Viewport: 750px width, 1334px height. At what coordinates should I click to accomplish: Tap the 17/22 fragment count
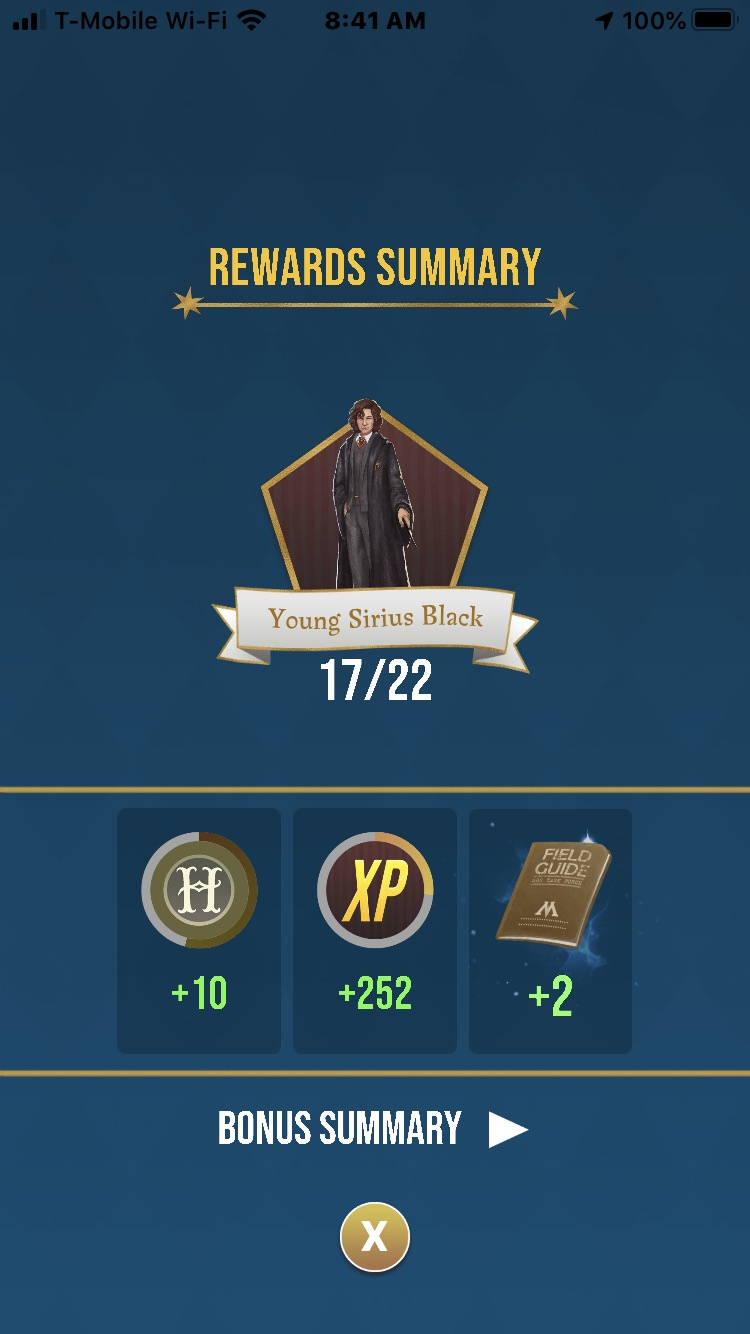tap(376, 682)
